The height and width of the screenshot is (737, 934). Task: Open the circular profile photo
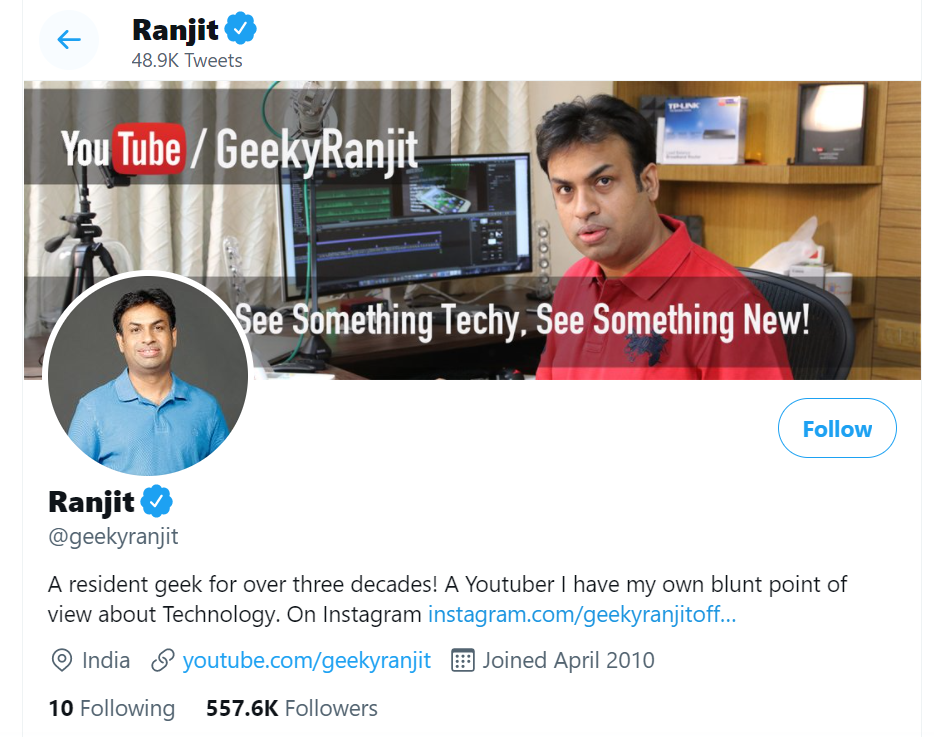pos(147,374)
